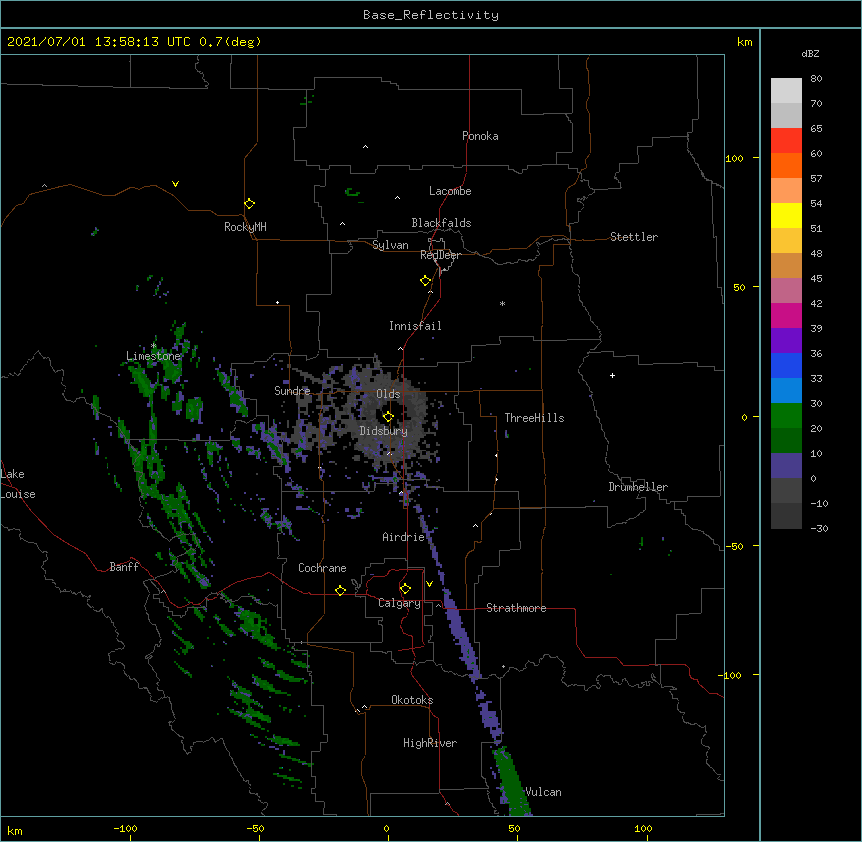Click the Didsbury city label
The height and width of the screenshot is (842, 862).
pyautogui.click(x=384, y=431)
